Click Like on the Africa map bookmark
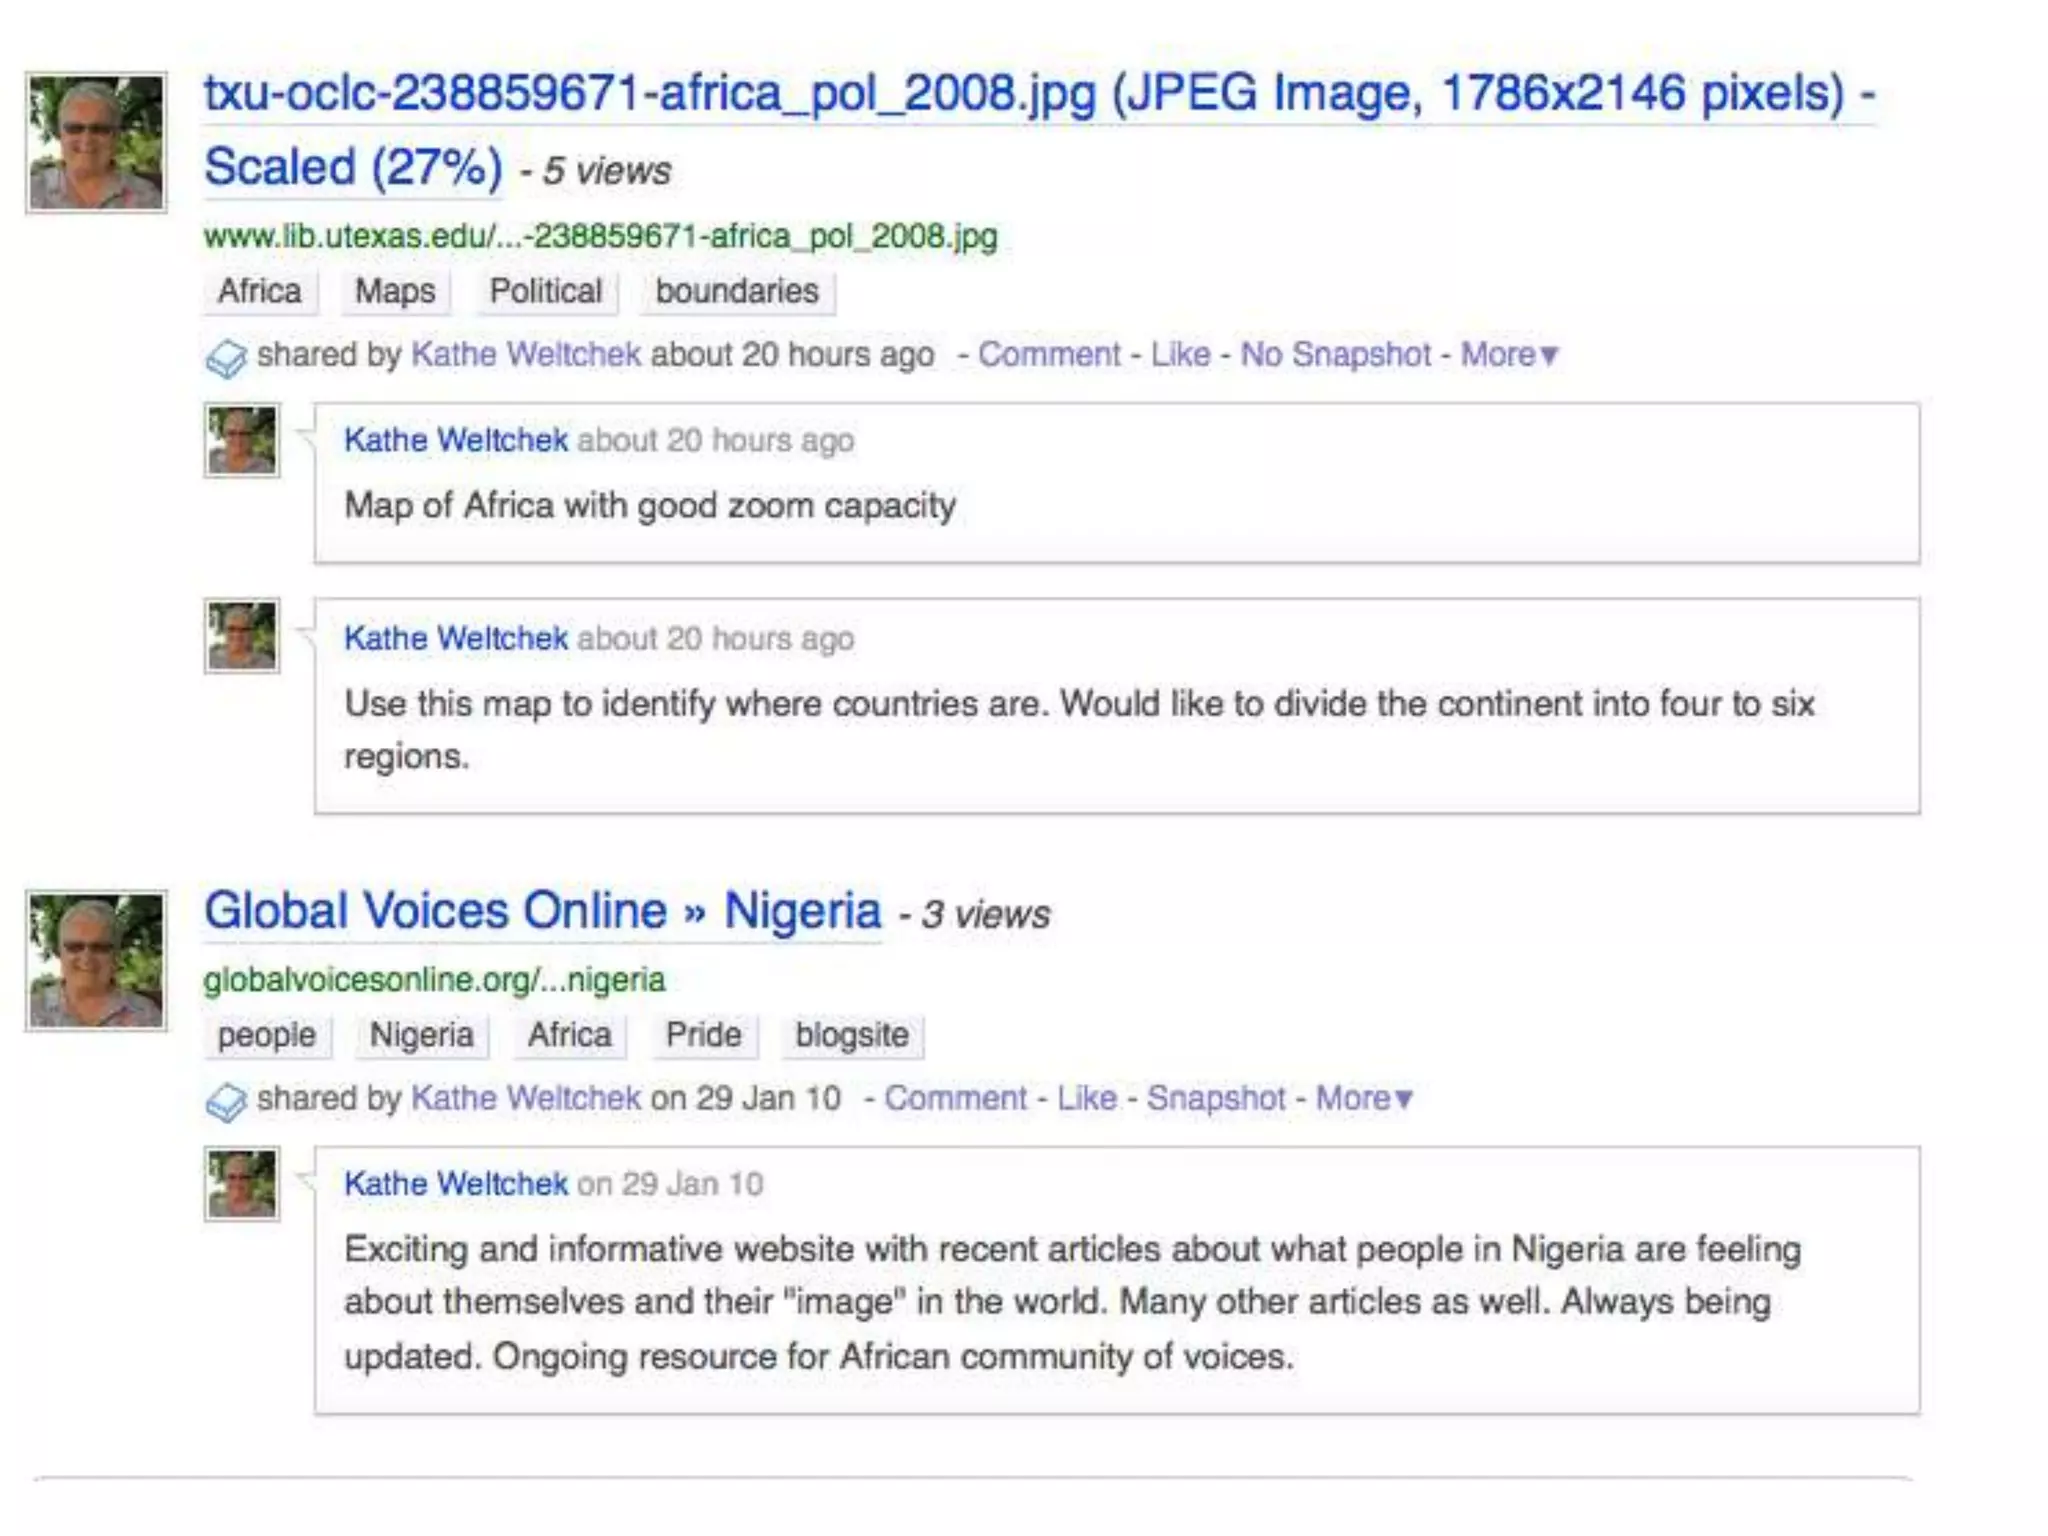 (x=1180, y=355)
